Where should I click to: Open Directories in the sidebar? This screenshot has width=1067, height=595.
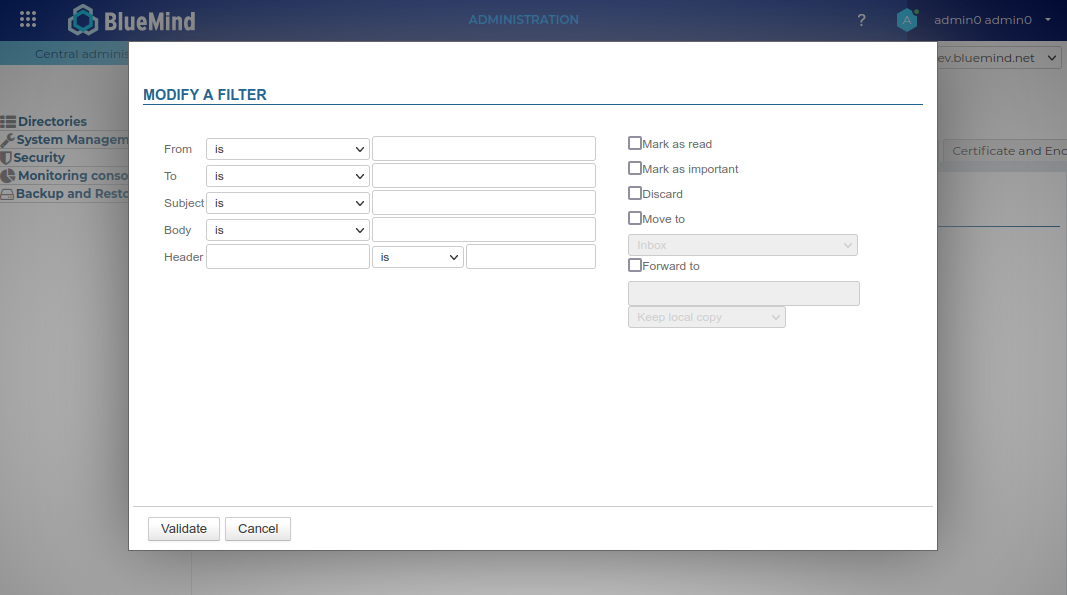(x=52, y=122)
